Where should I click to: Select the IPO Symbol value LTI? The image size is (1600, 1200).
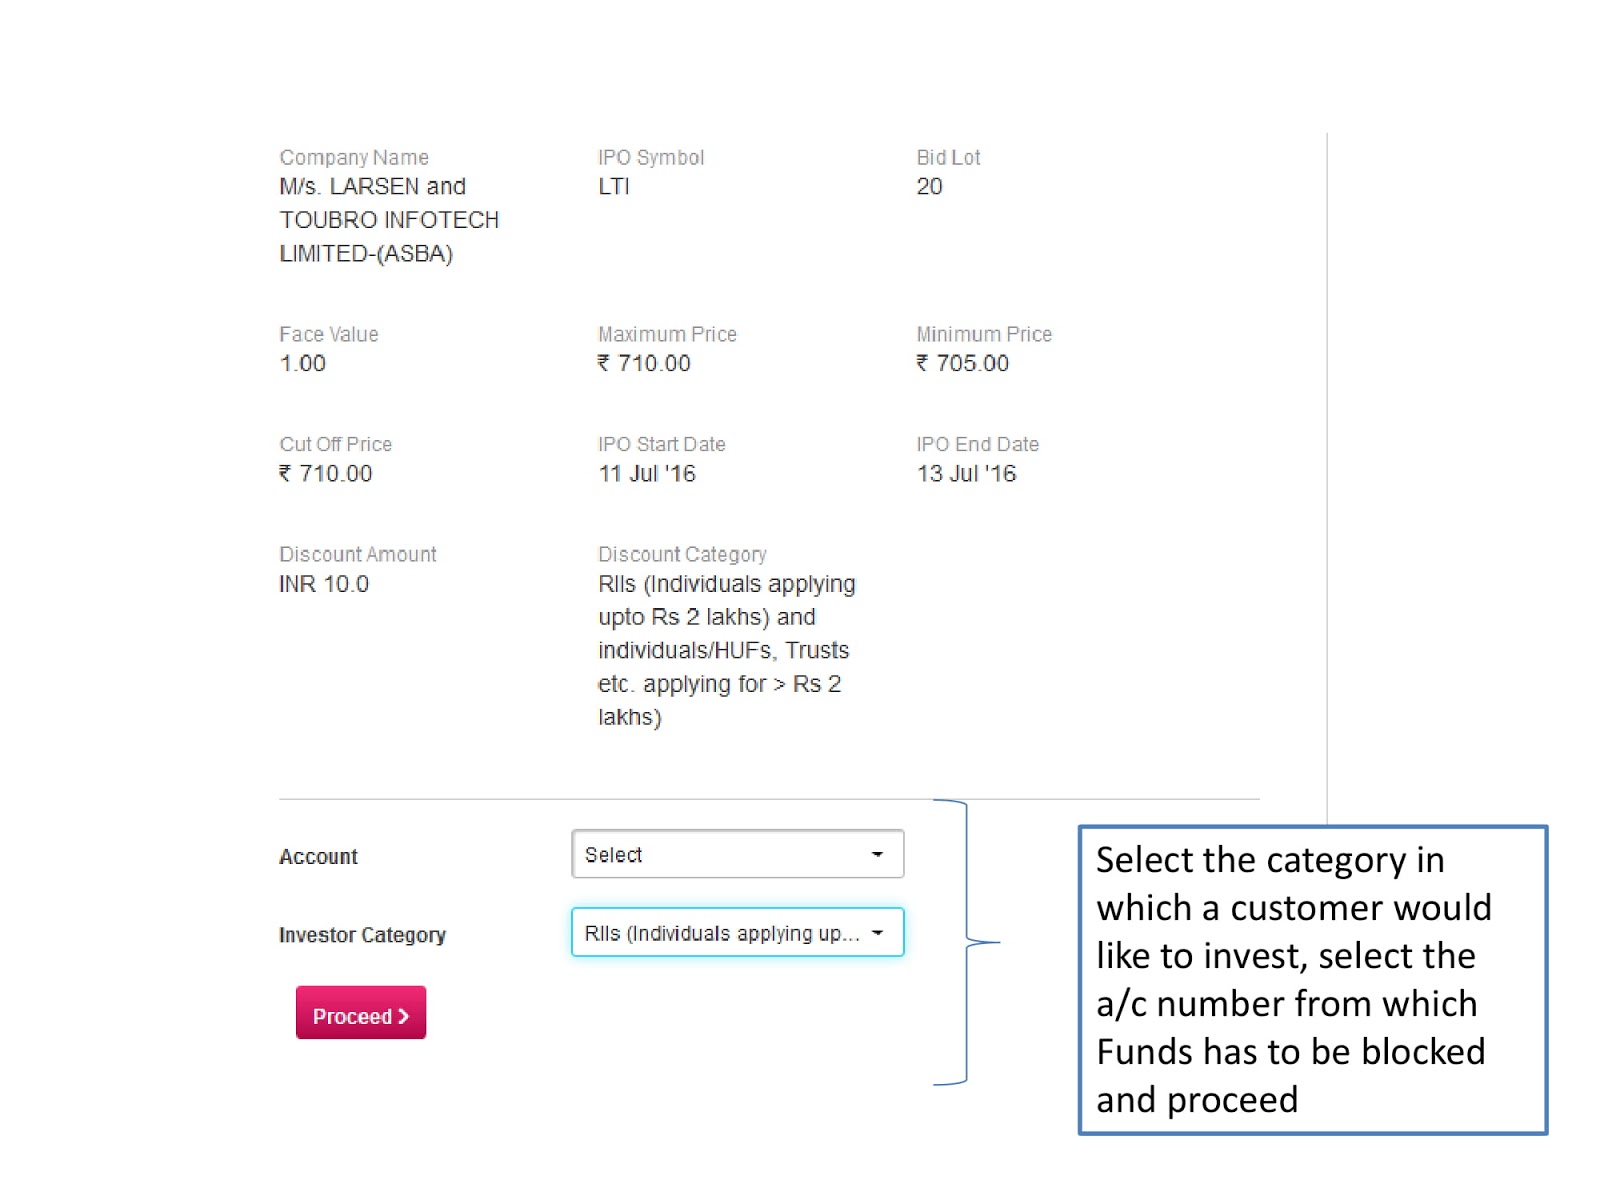614,187
